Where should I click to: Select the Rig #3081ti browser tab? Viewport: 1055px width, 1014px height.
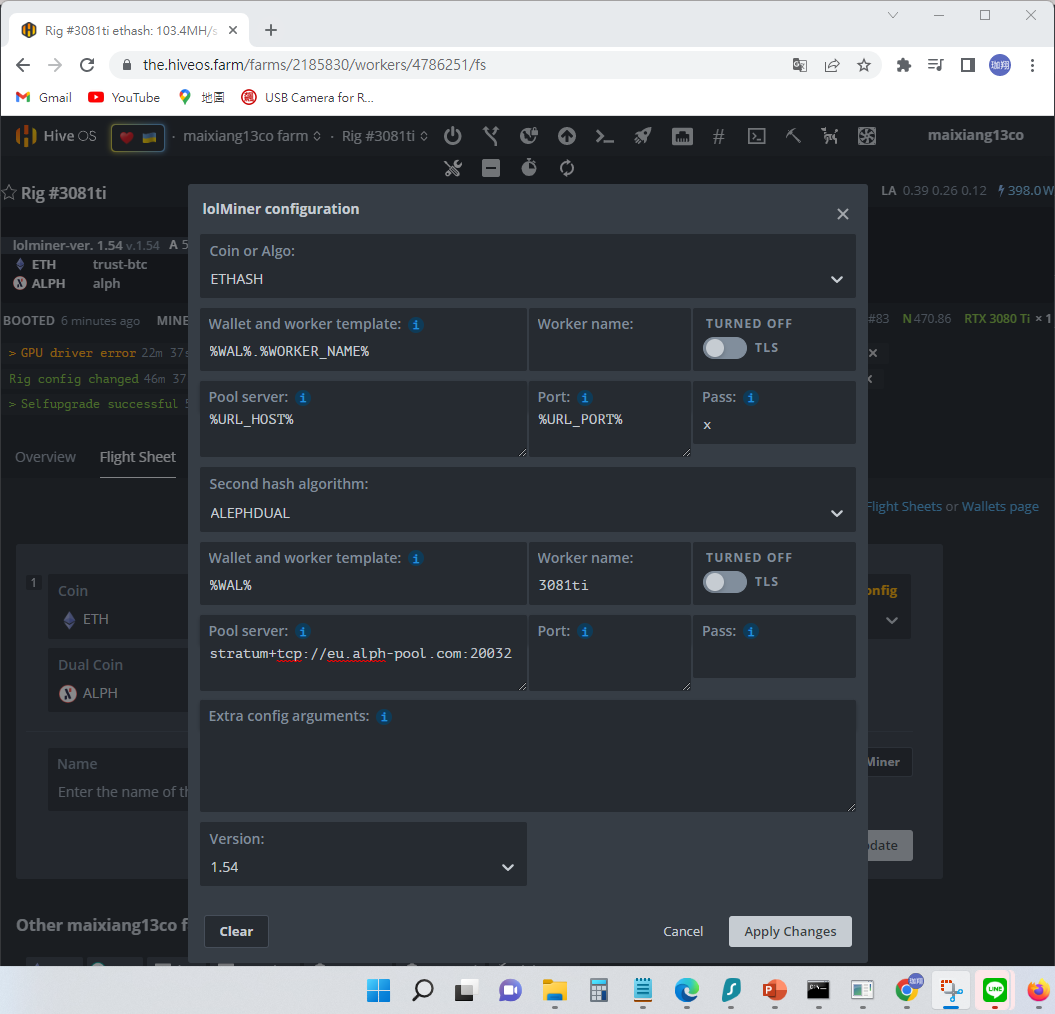coord(130,30)
